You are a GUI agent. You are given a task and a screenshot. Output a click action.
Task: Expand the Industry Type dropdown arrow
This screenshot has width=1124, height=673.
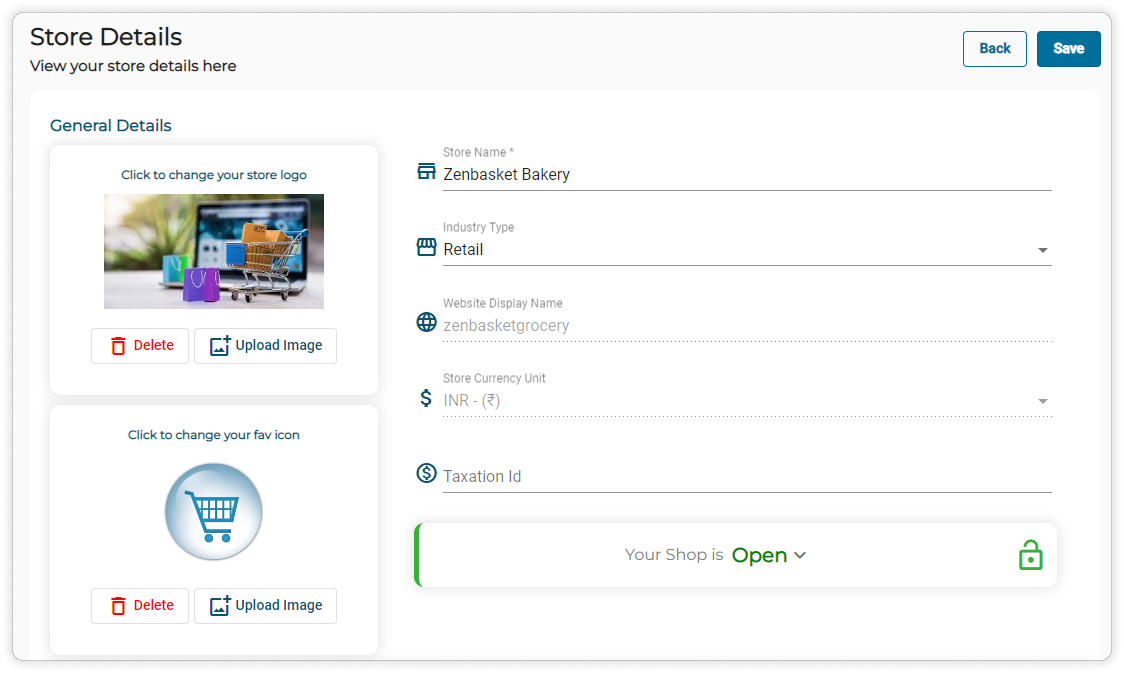(x=1042, y=251)
